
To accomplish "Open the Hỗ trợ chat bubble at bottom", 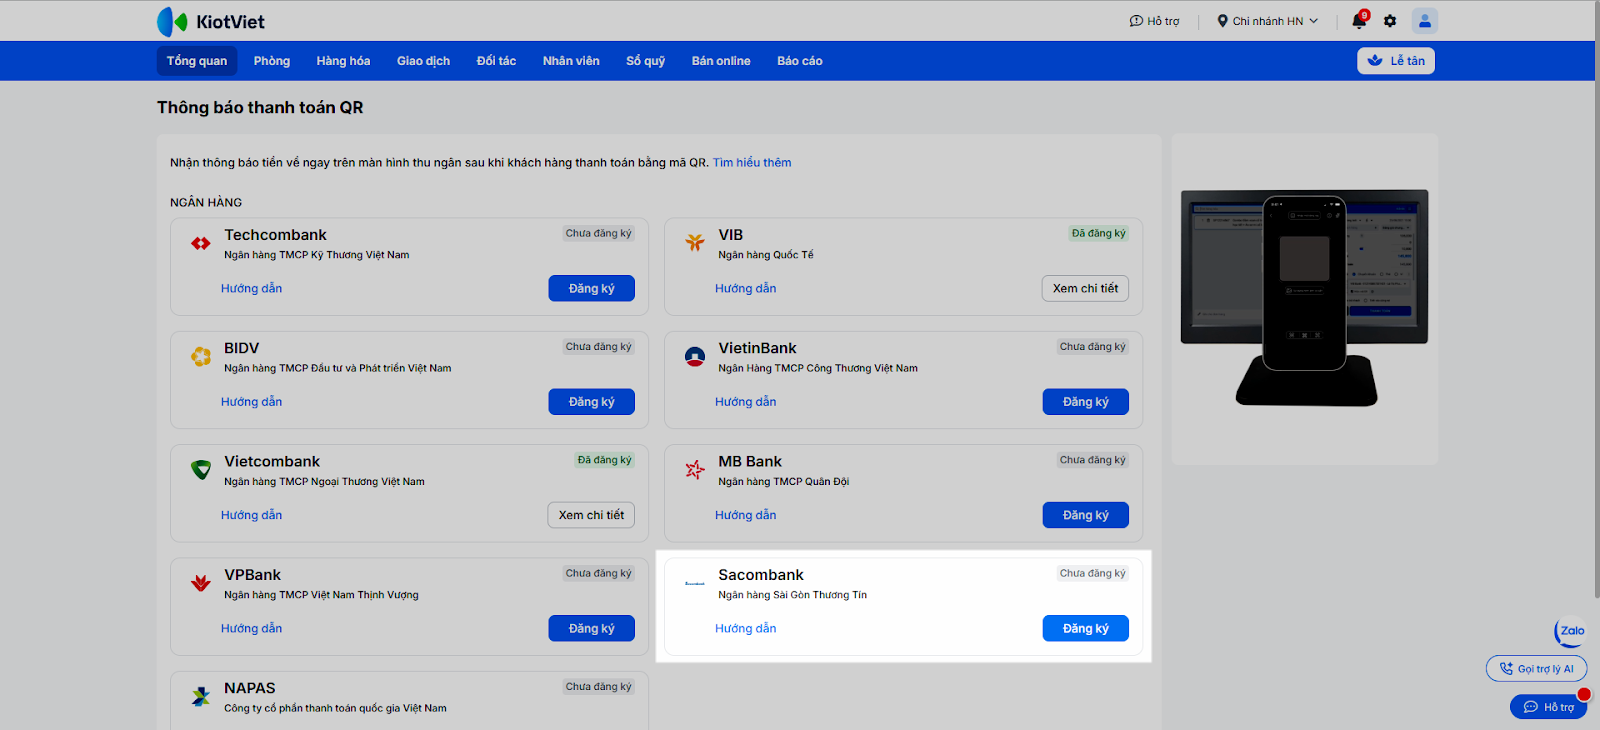I will pos(1548,707).
